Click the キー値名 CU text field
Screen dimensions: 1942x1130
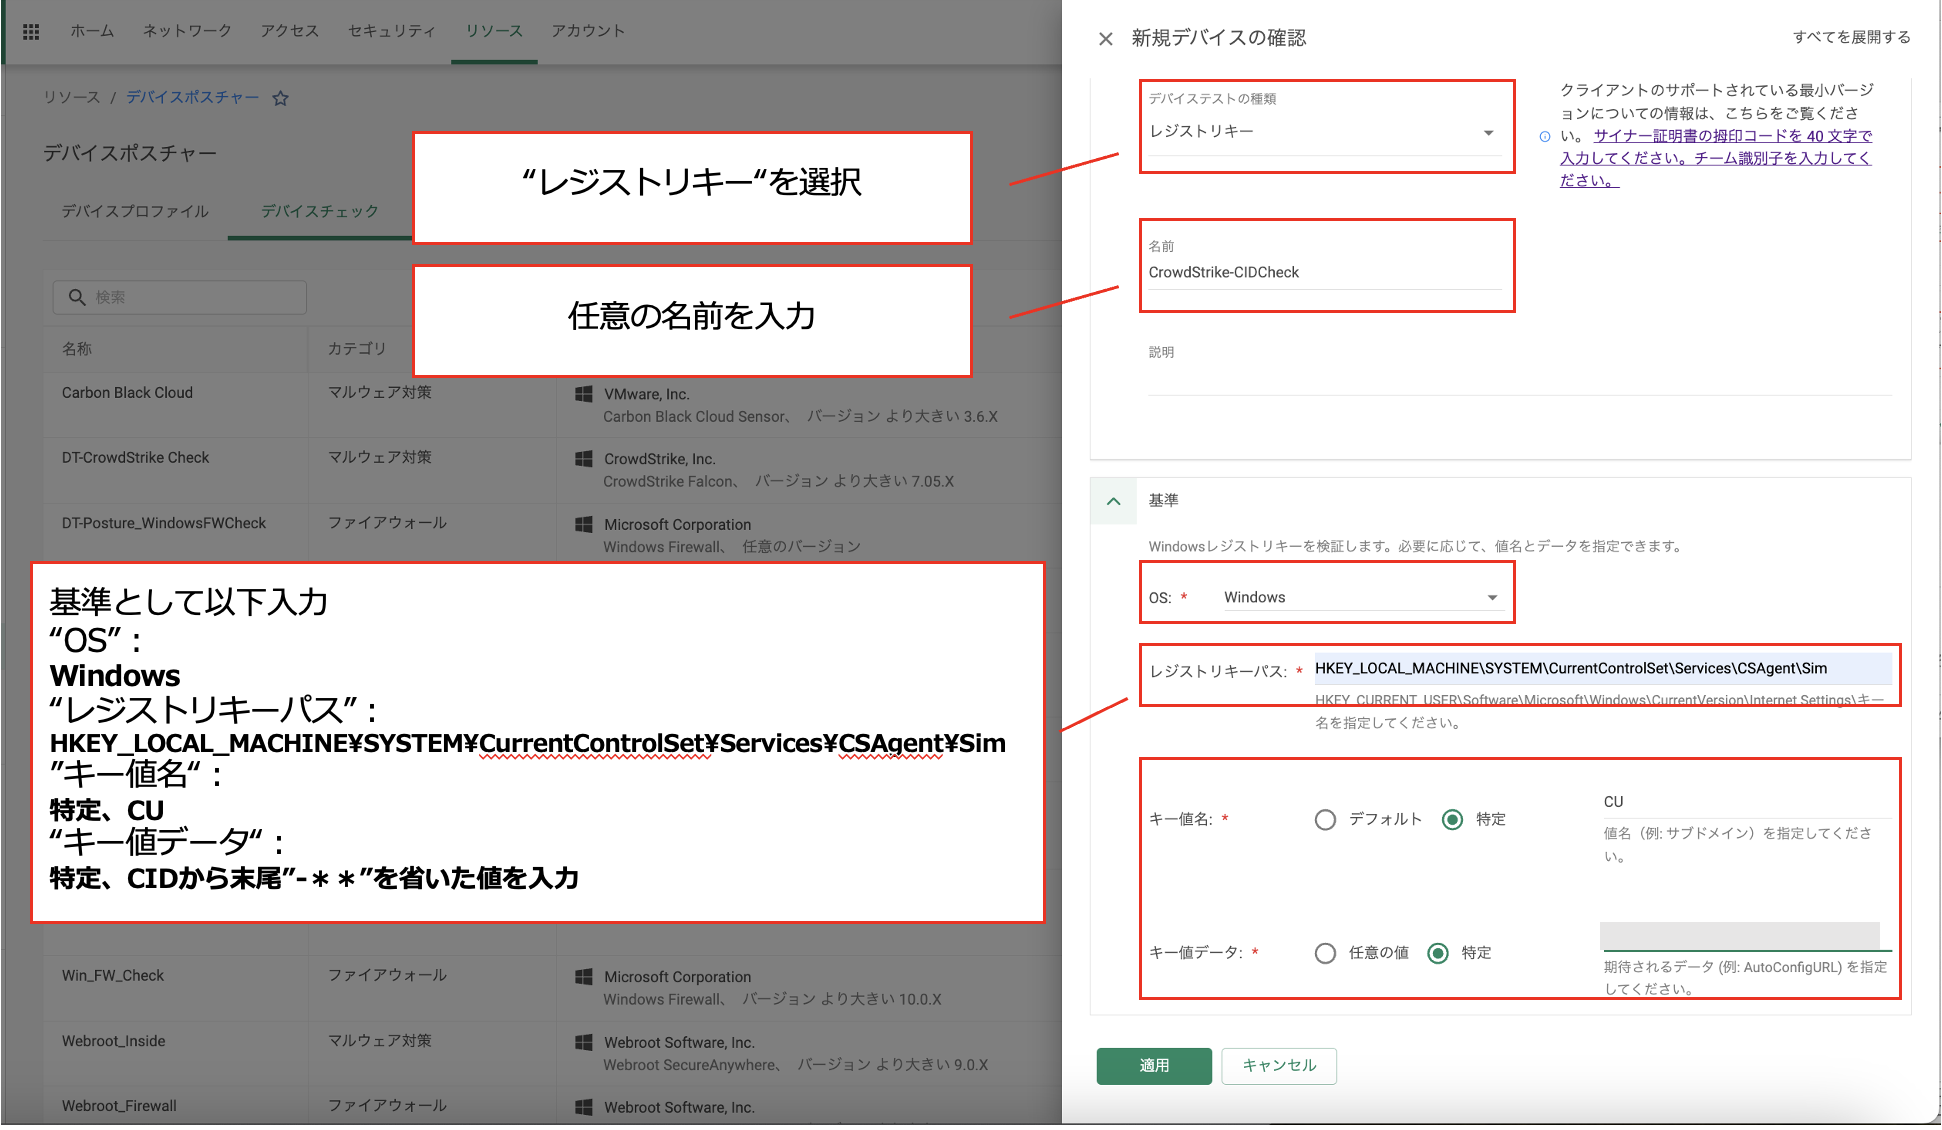(1747, 802)
